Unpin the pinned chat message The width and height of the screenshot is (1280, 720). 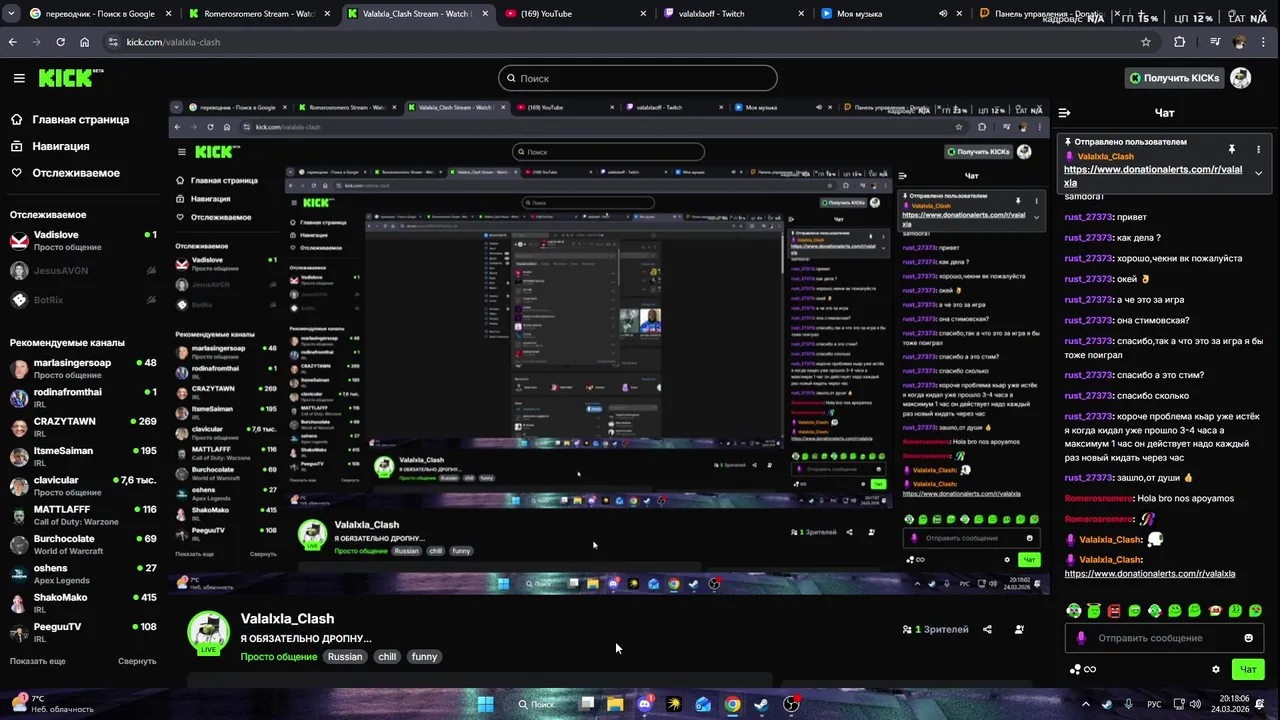1232,149
